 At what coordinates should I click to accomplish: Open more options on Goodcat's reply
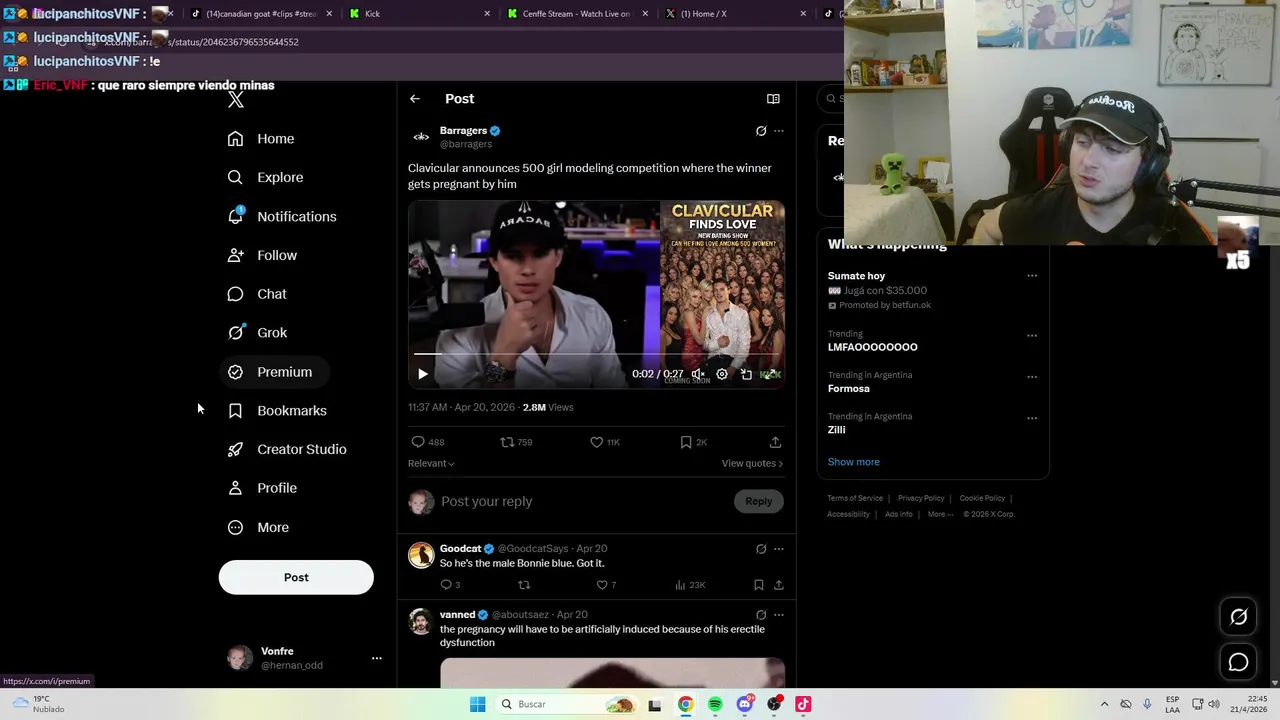pos(779,549)
